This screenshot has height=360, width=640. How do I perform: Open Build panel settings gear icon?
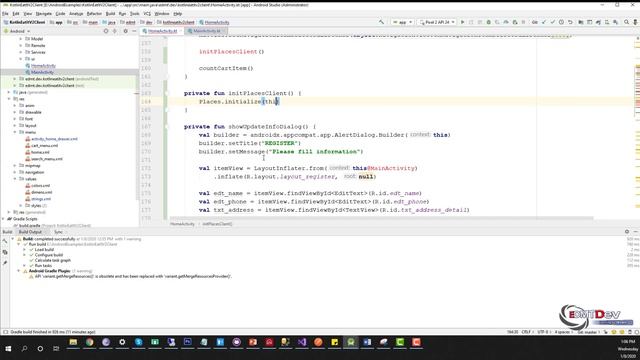(627, 231)
